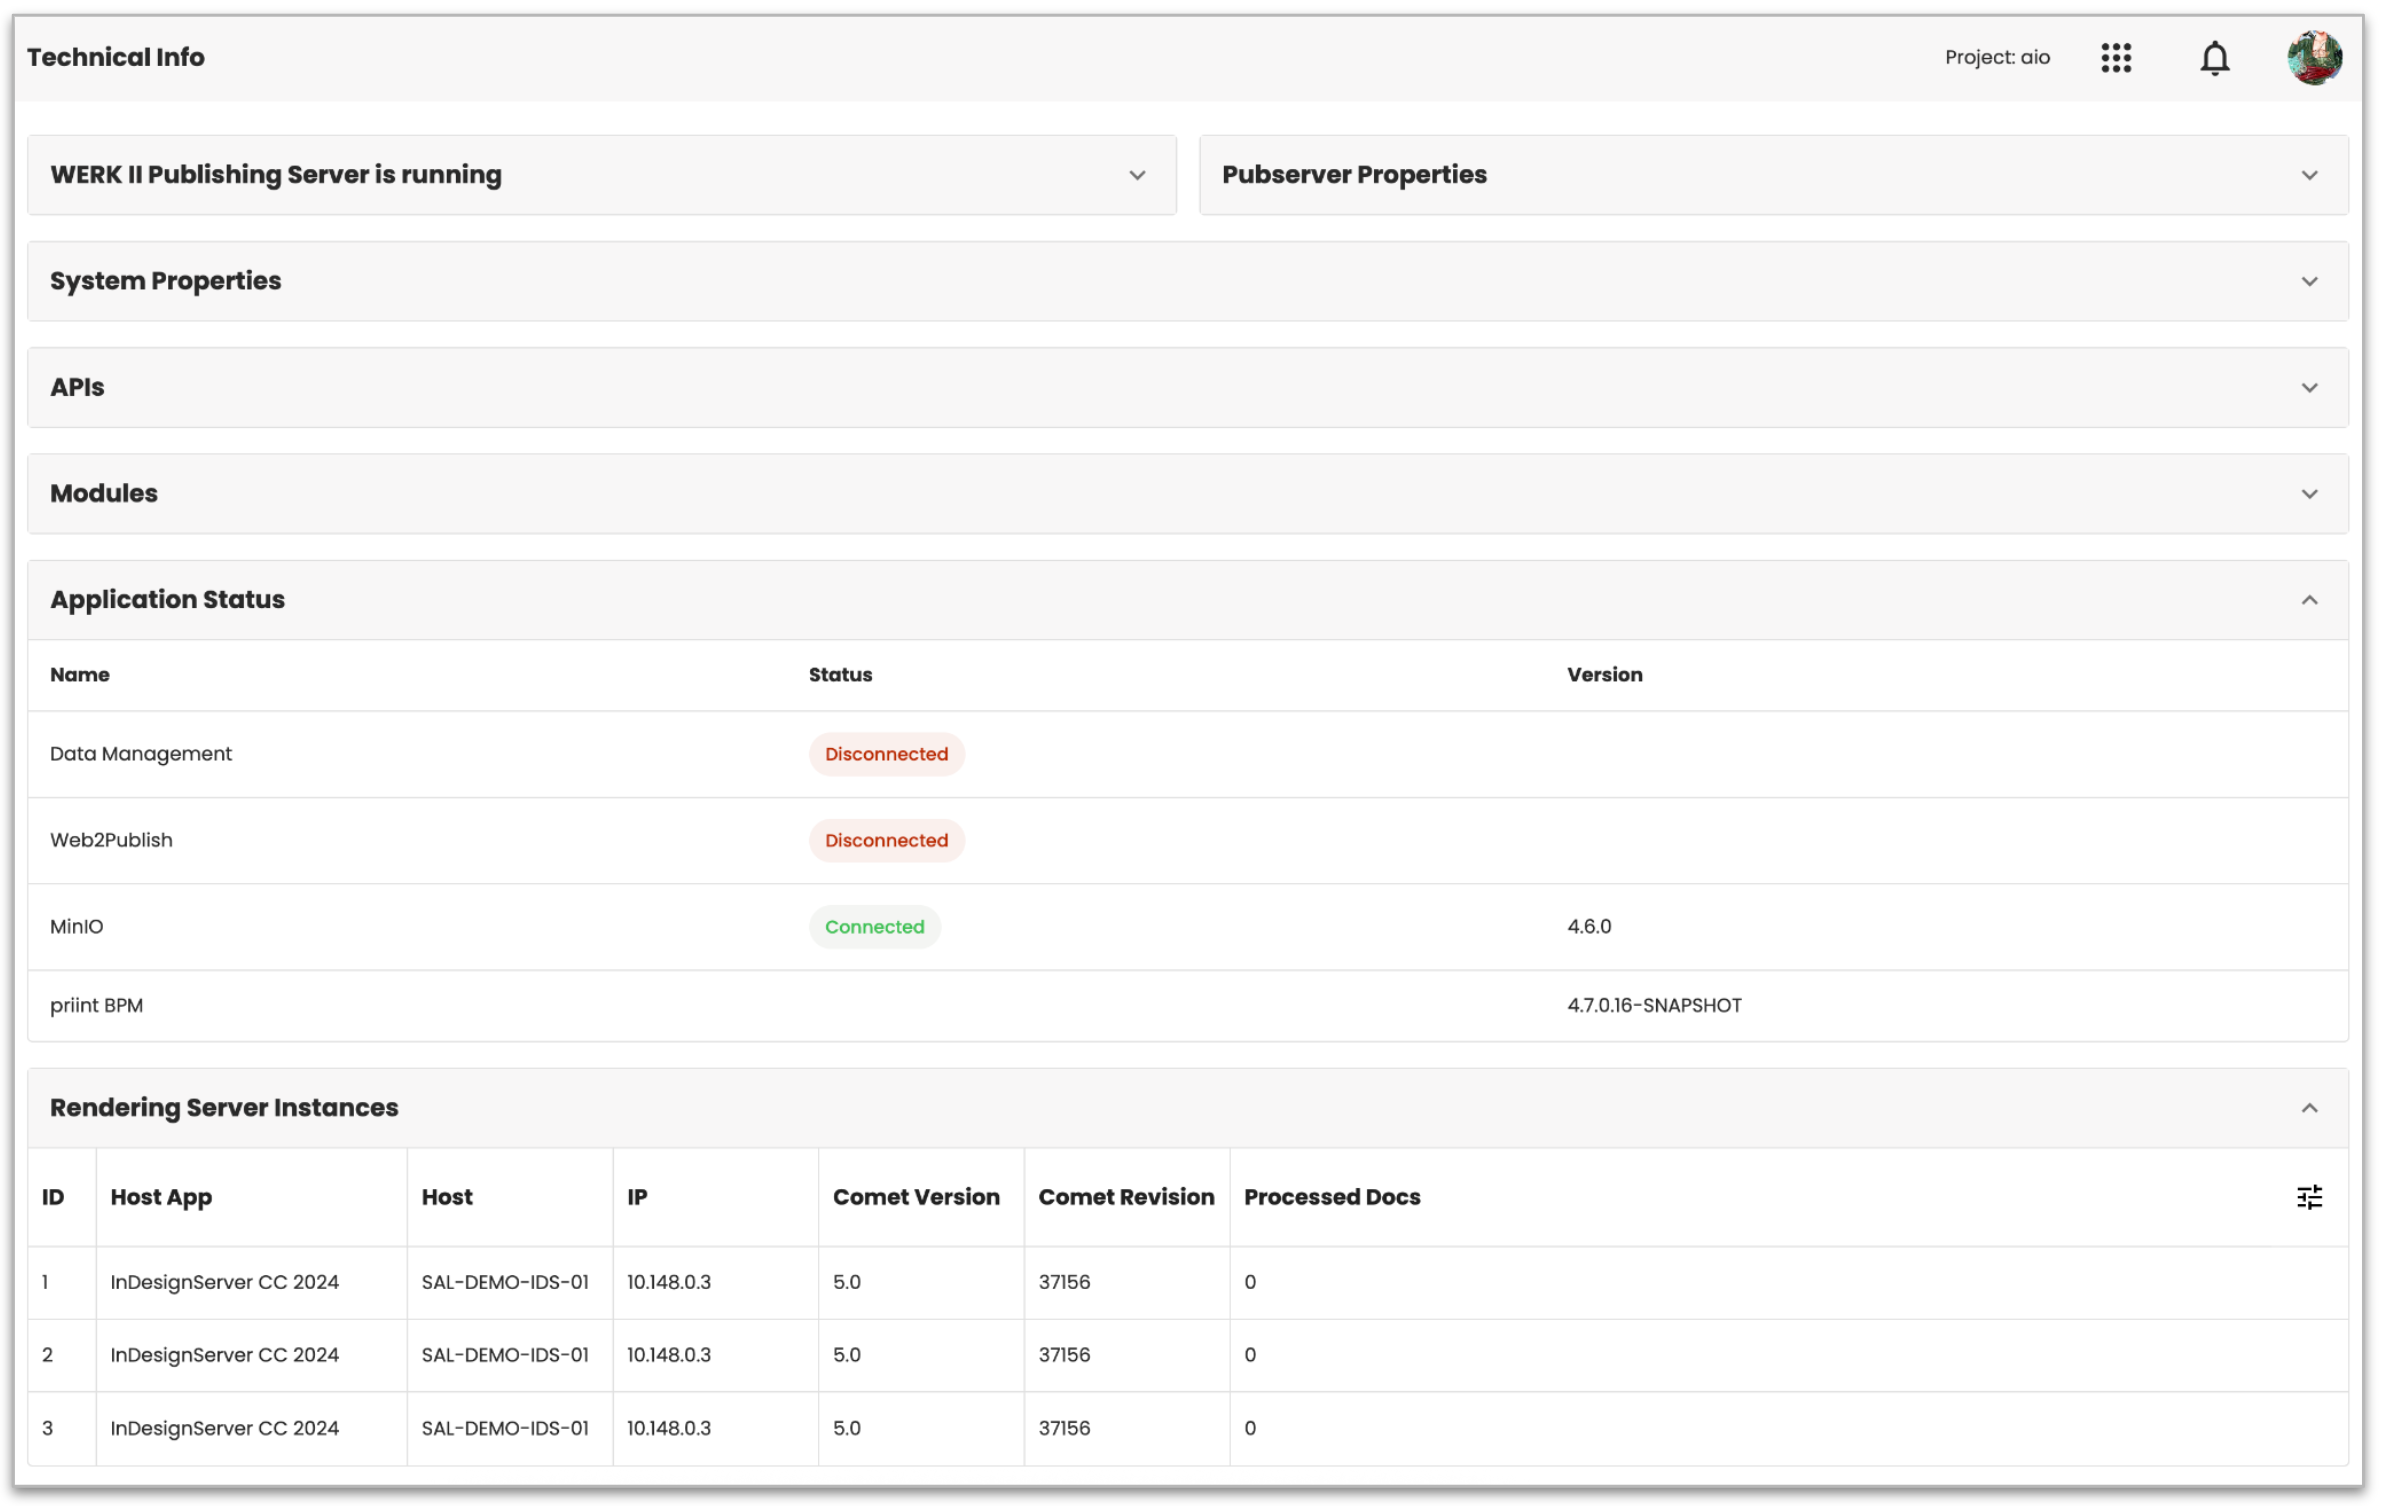Collapse Rendering Server Instances section
2386x1506 pixels.
(x=2308, y=1108)
